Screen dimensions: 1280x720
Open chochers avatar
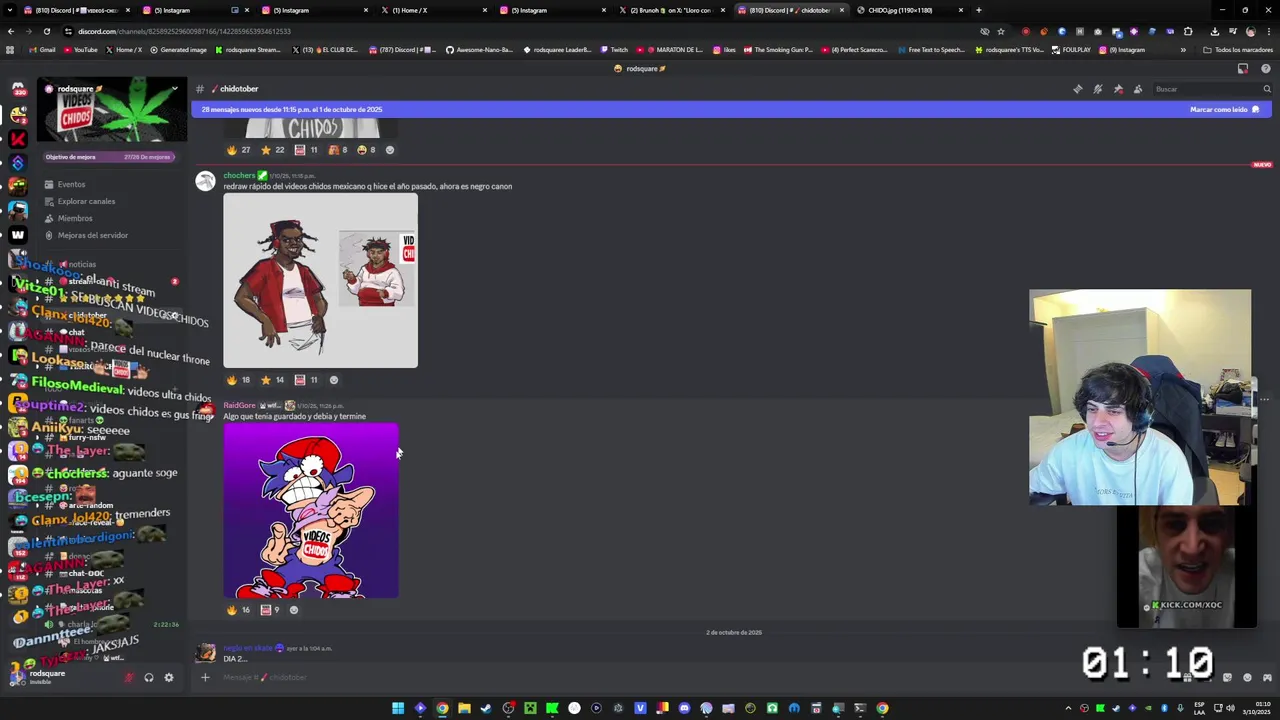[x=205, y=181]
